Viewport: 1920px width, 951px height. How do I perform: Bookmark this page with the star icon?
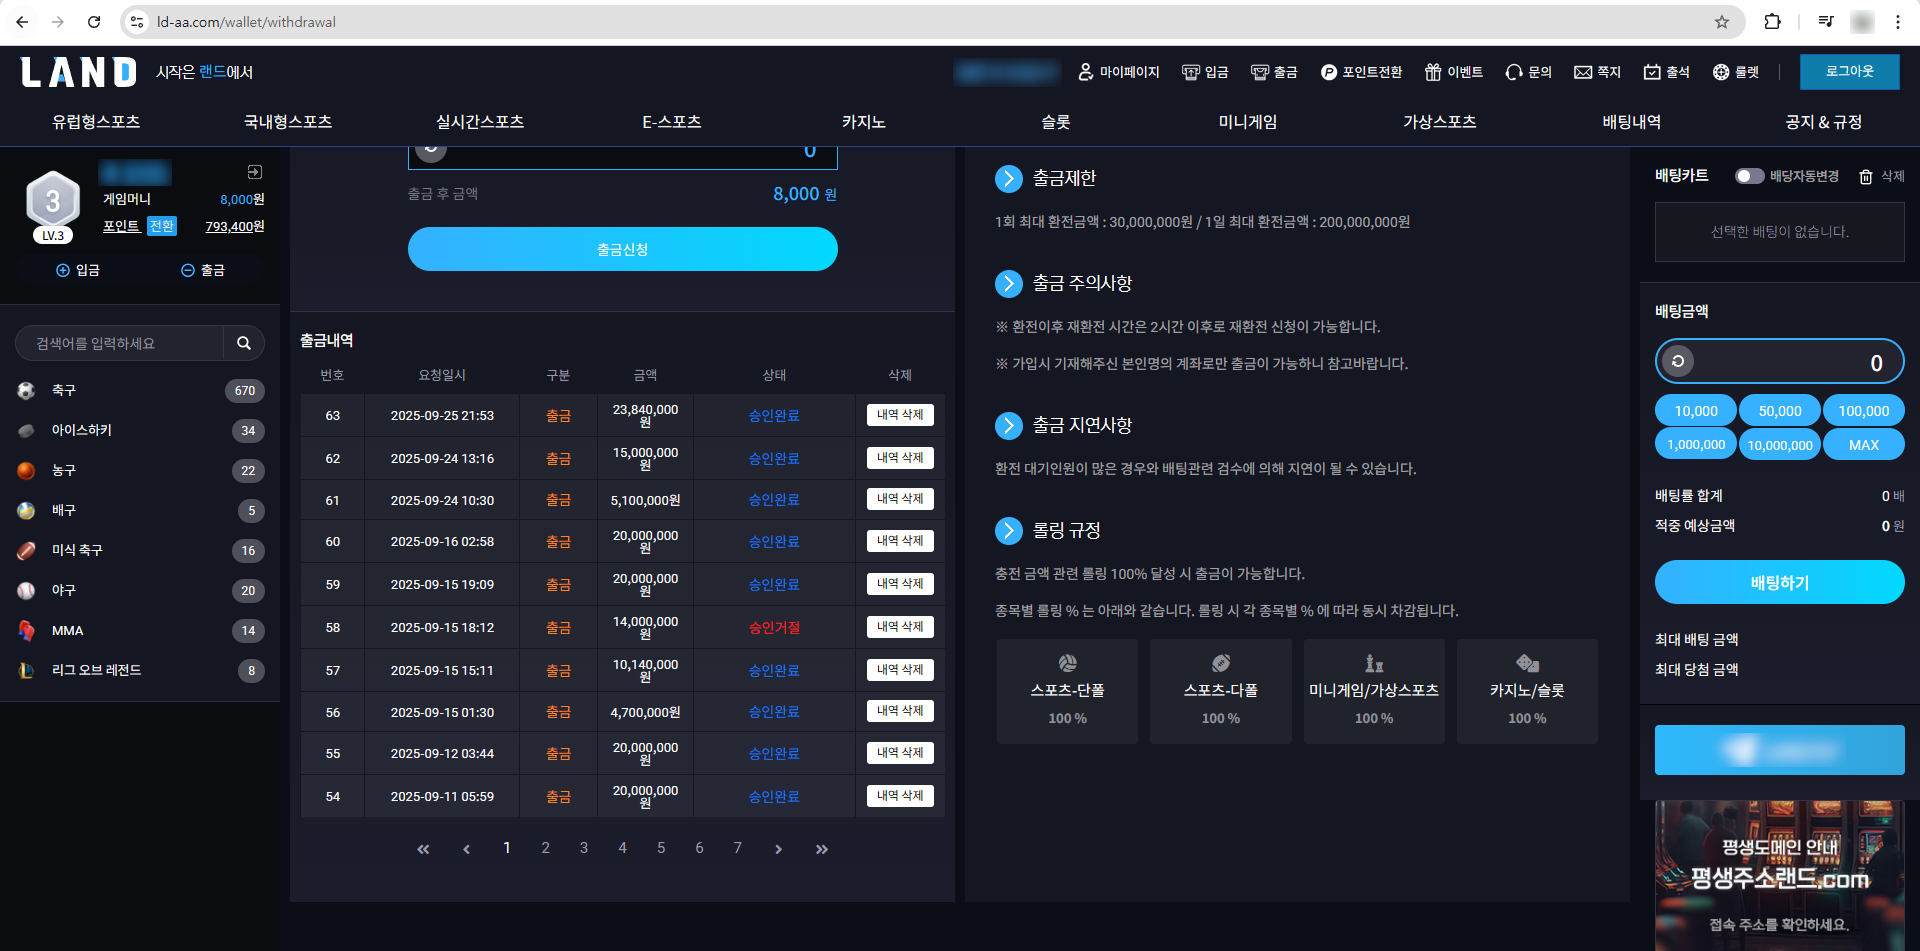pyautogui.click(x=1722, y=22)
